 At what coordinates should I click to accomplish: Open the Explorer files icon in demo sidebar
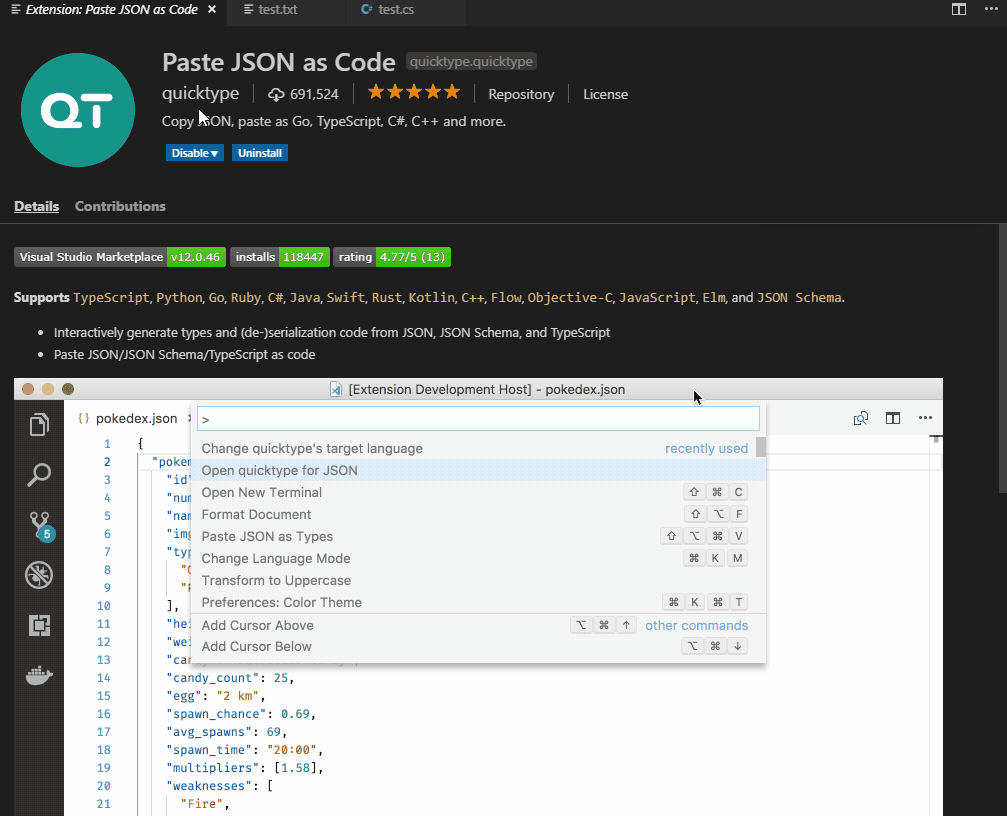[x=39, y=424]
